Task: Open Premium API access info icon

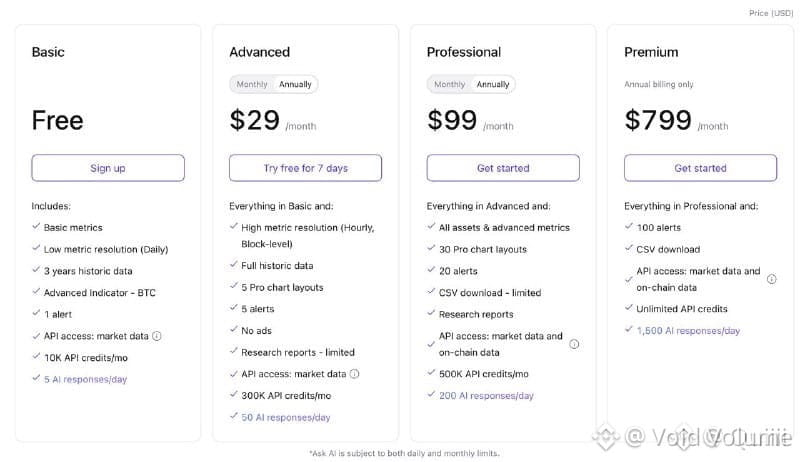Action: 771,279
